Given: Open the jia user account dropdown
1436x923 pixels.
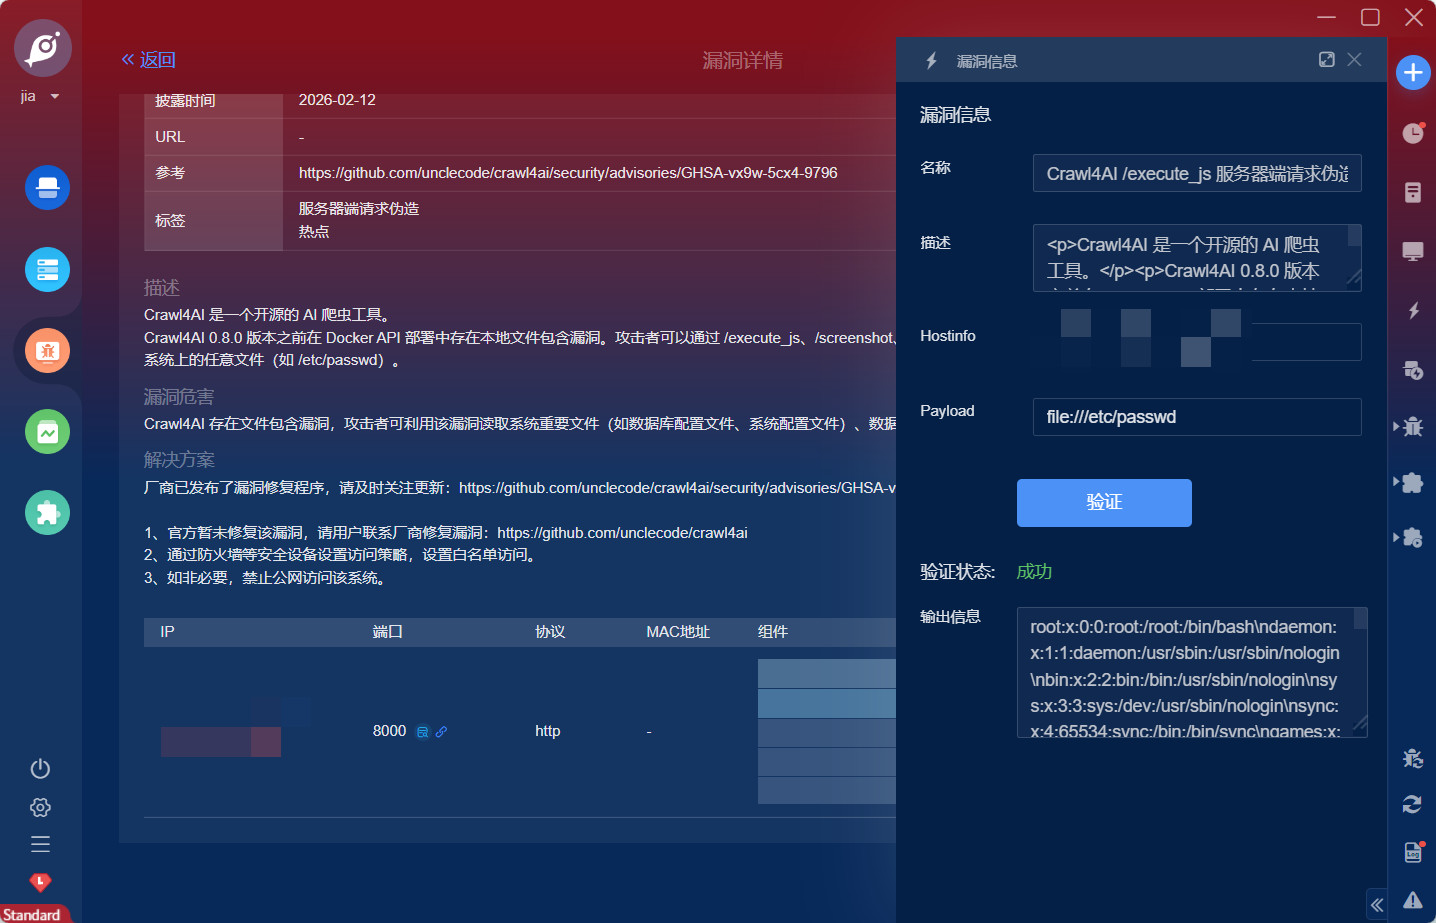Looking at the screenshot, I should (x=40, y=97).
